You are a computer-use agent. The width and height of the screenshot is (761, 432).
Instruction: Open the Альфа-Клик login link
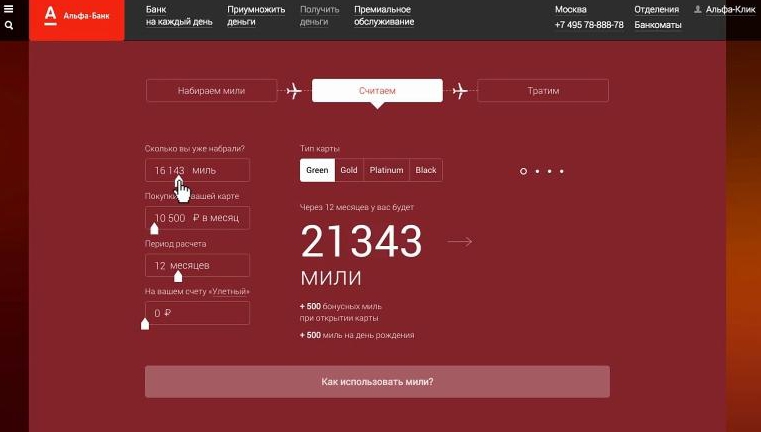point(730,9)
